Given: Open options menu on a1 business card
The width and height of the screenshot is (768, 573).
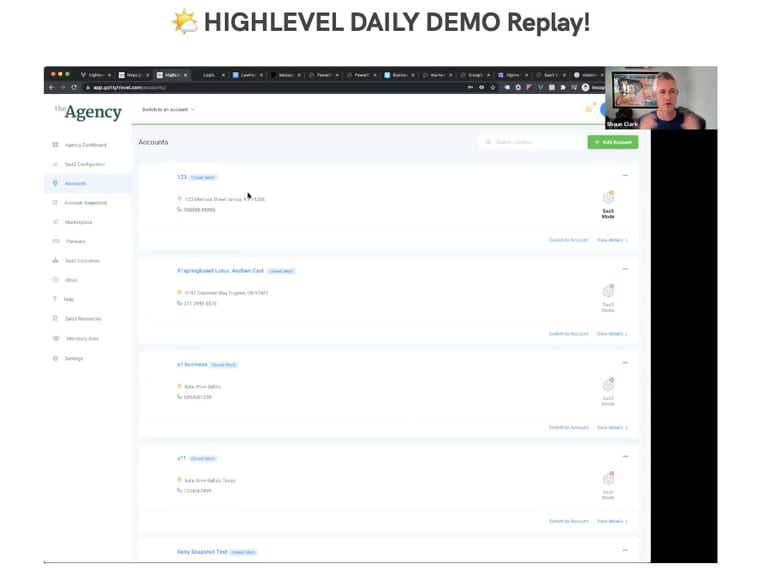Looking at the screenshot, I should coord(625,362).
